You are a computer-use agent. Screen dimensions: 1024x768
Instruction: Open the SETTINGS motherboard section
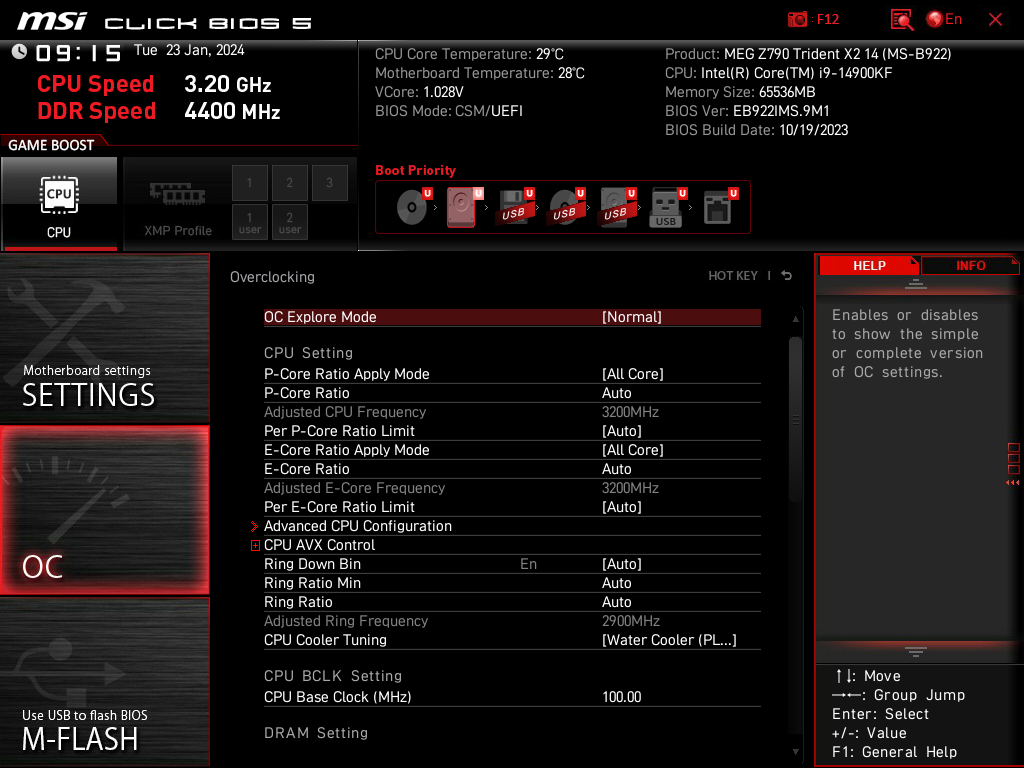point(104,338)
